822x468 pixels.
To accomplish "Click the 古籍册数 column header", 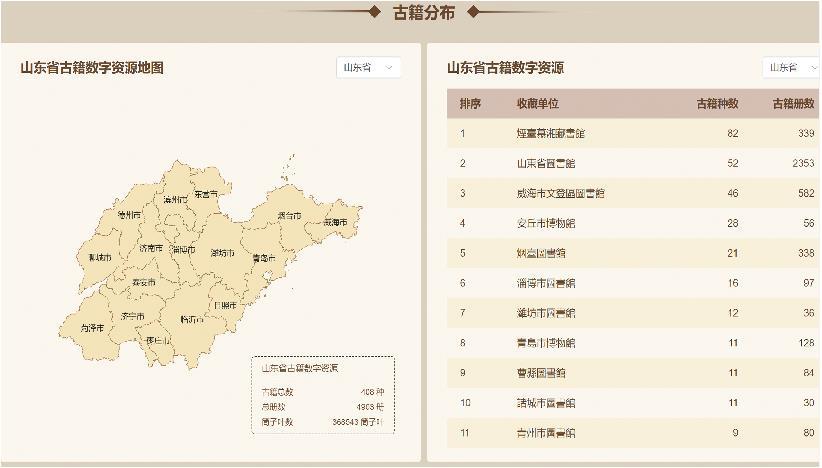I will point(793,104).
